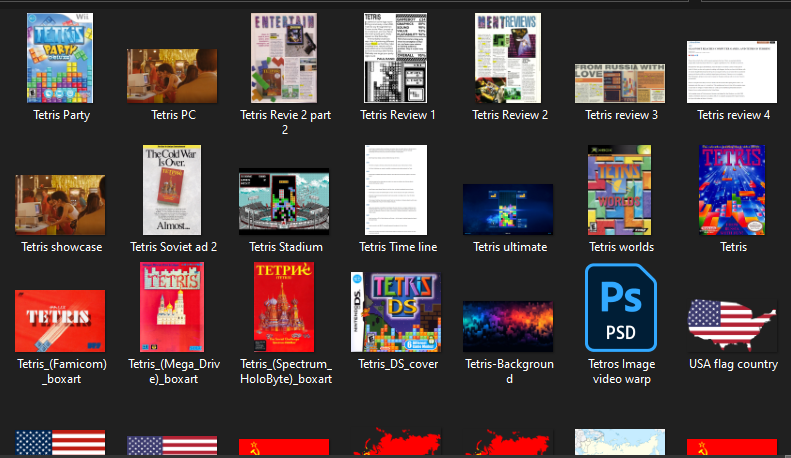Select the Tetris worlds Xbox cover thumbnail
The height and width of the screenshot is (458, 791).
click(619, 190)
